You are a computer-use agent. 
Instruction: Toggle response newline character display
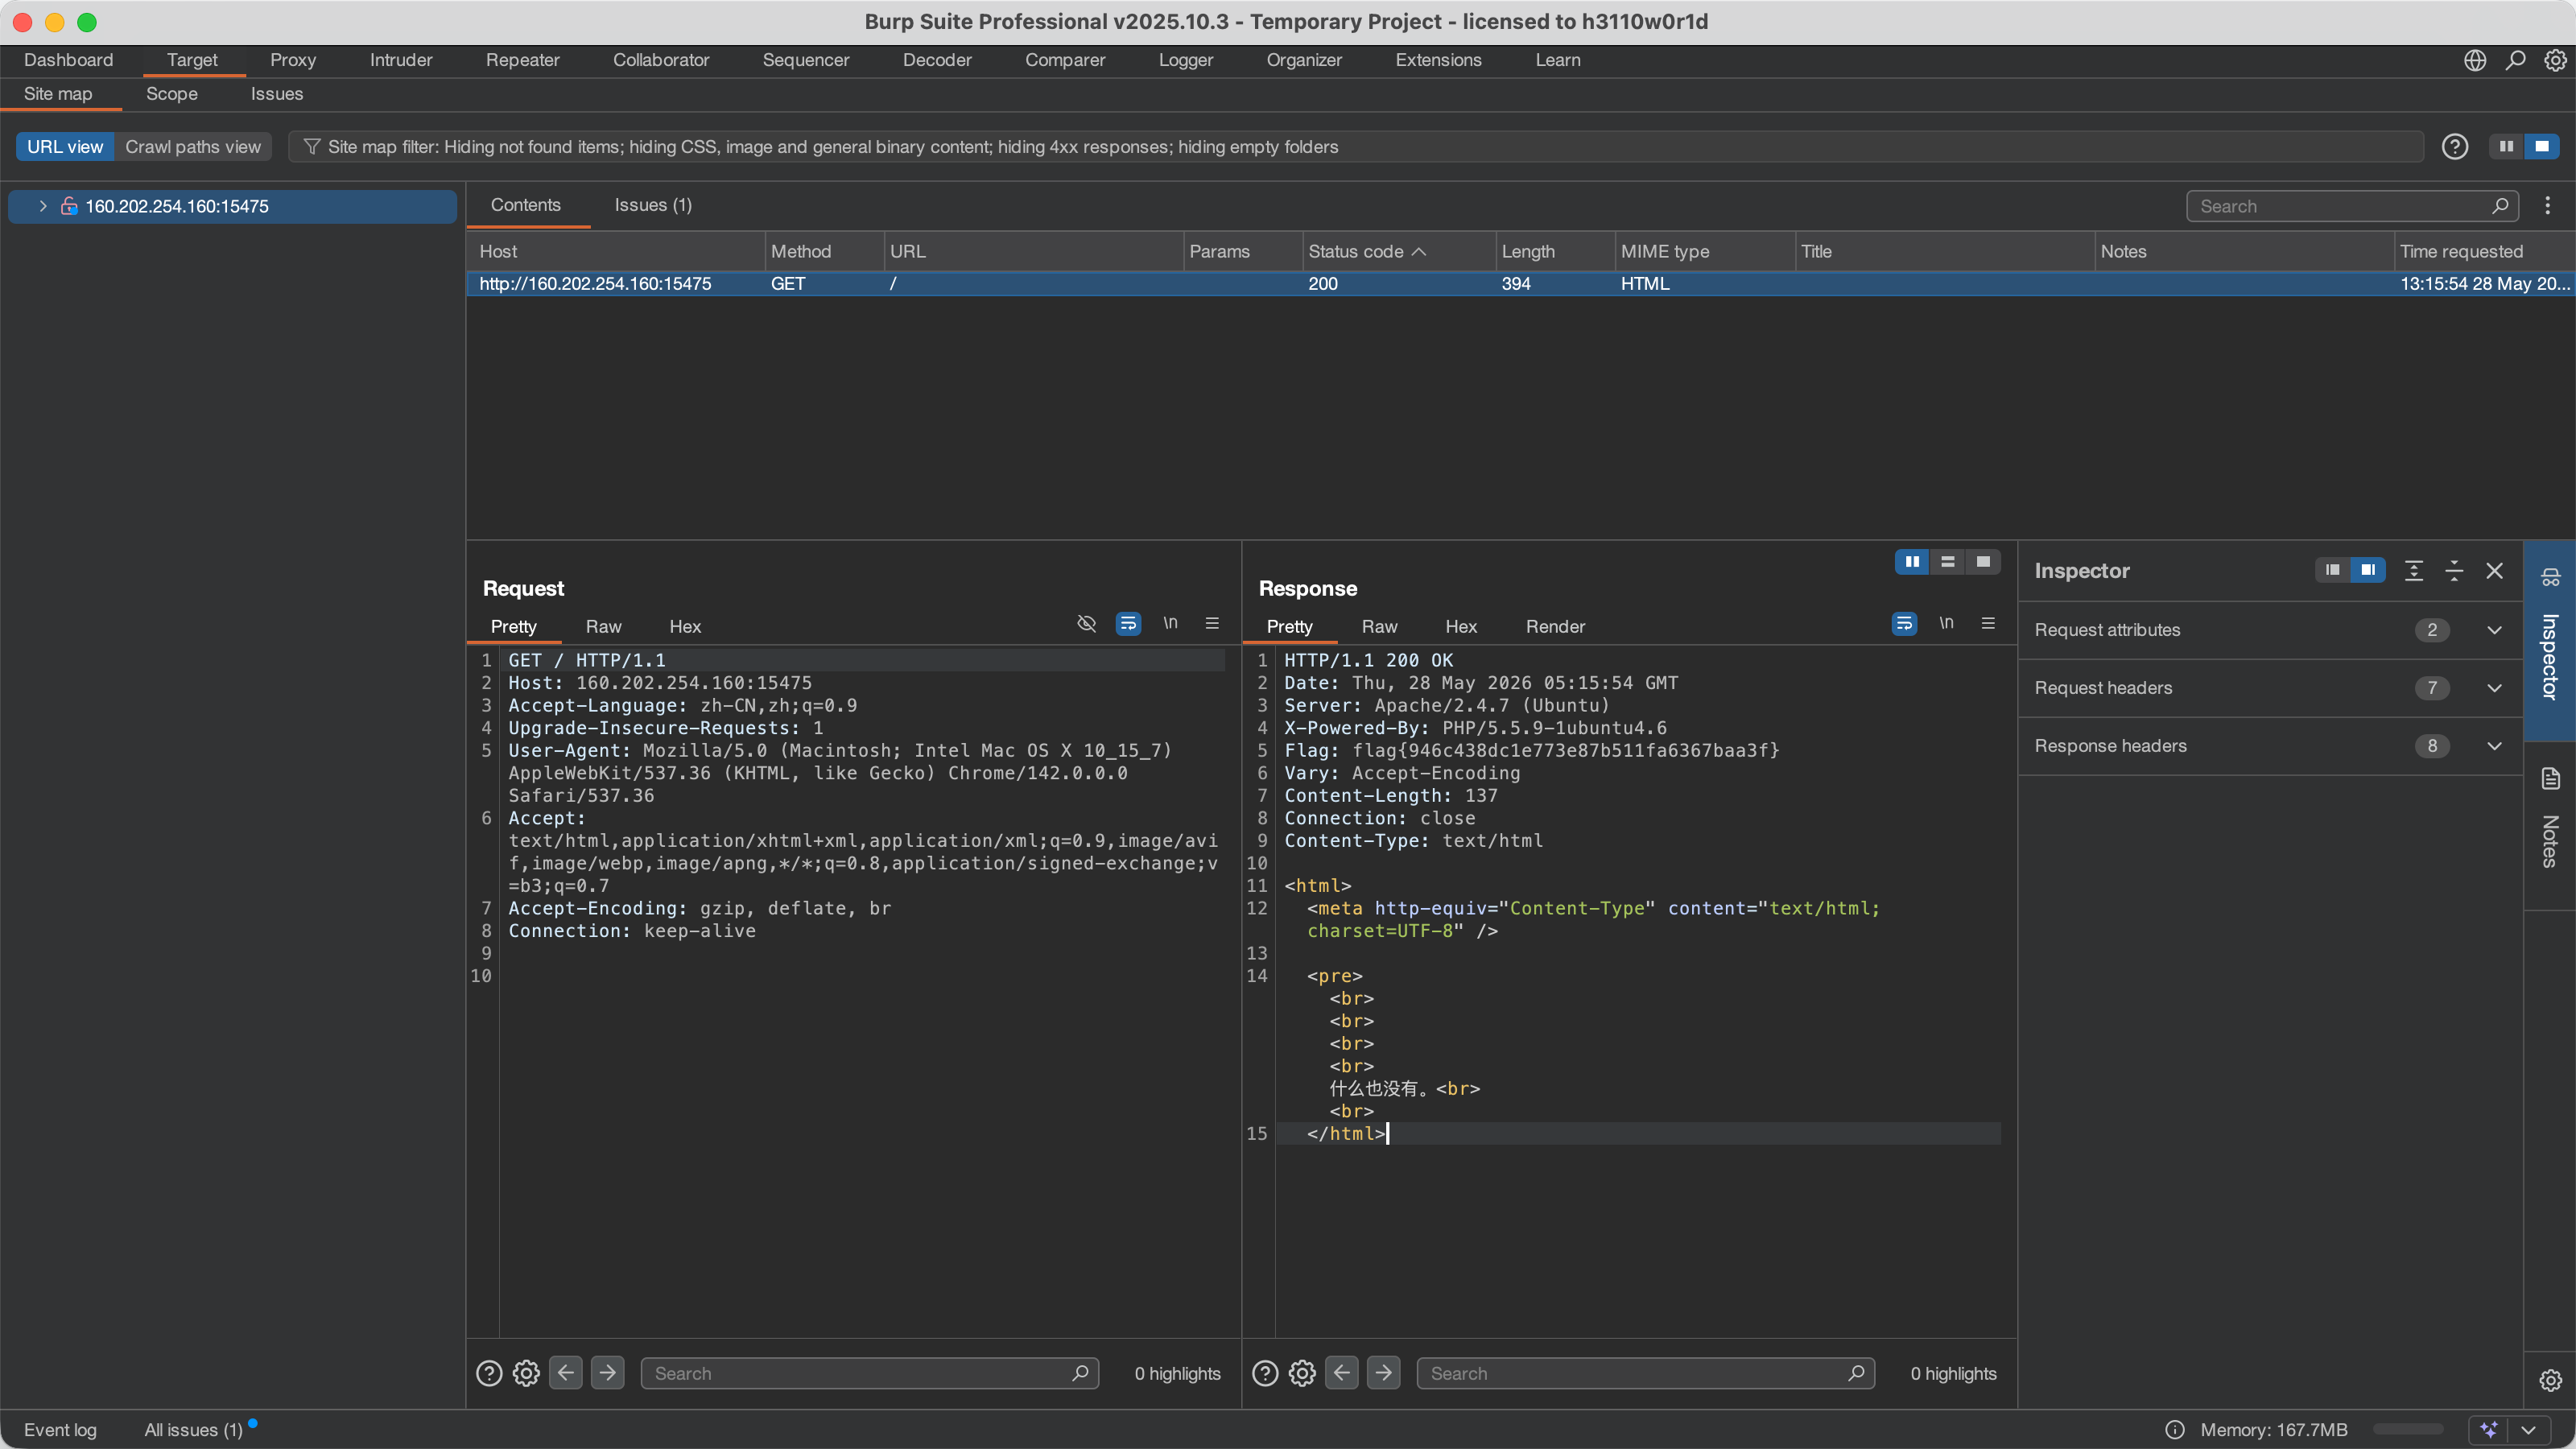(1946, 623)
